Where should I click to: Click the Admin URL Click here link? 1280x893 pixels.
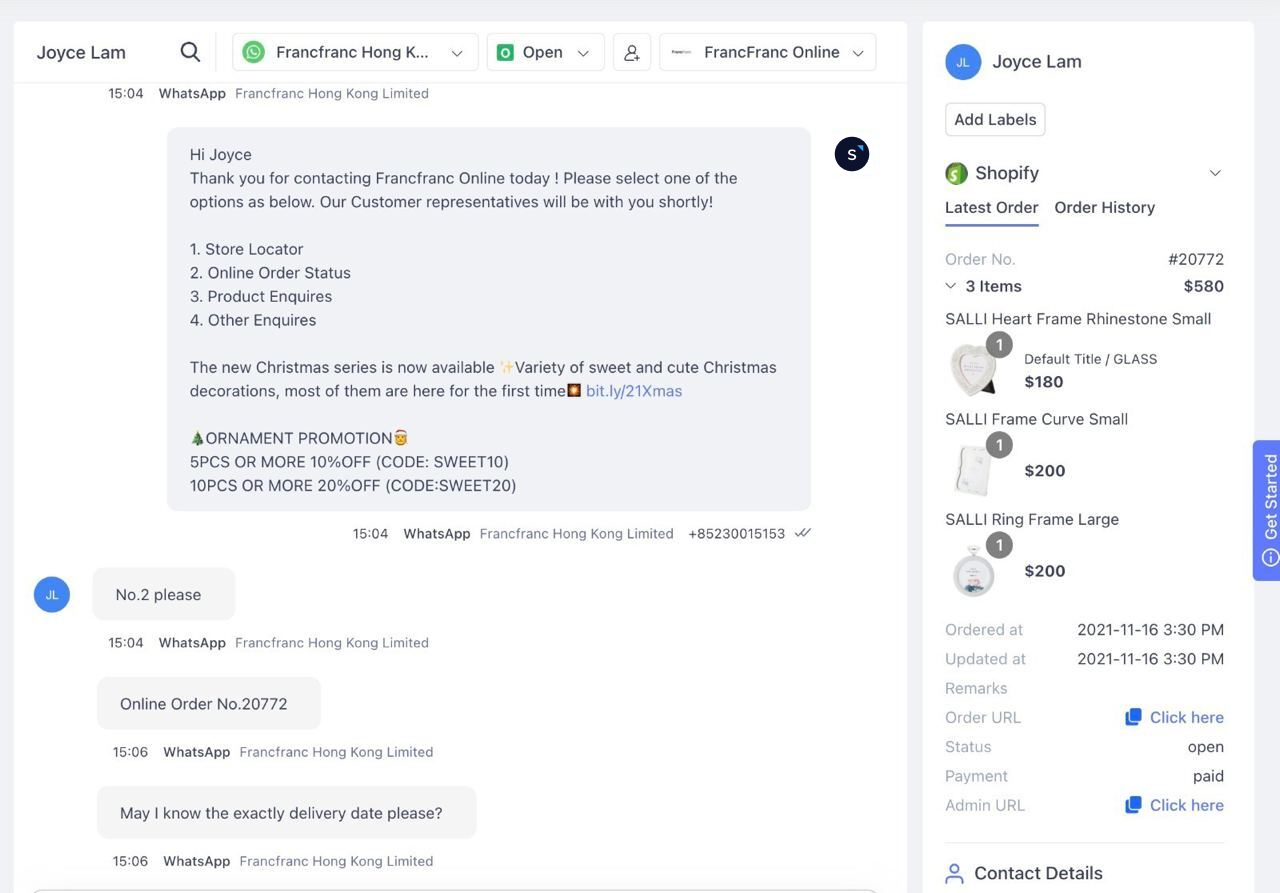[x=1187, y=805]
